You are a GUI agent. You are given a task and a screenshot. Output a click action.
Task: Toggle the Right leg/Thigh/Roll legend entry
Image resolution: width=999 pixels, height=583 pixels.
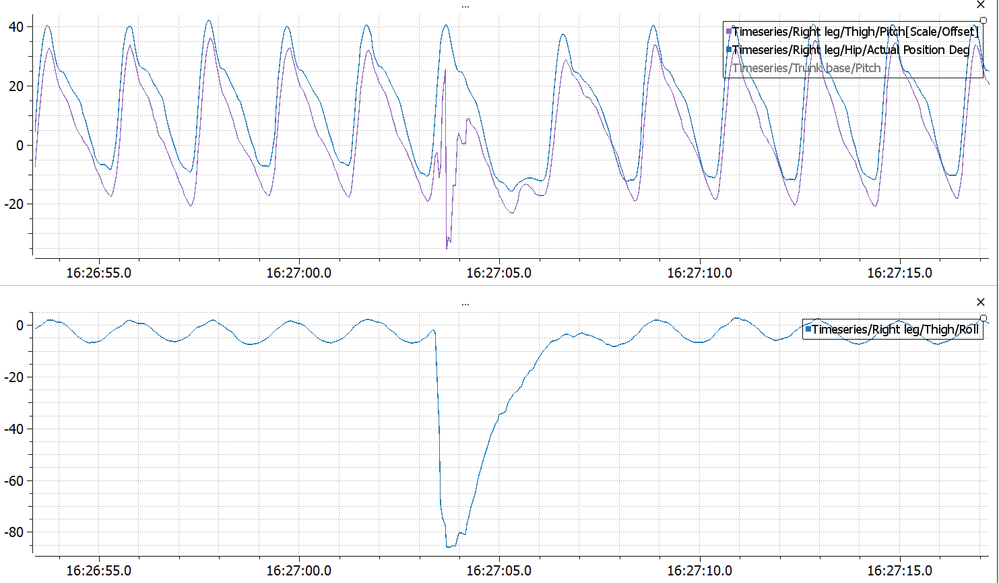(895, 329)
